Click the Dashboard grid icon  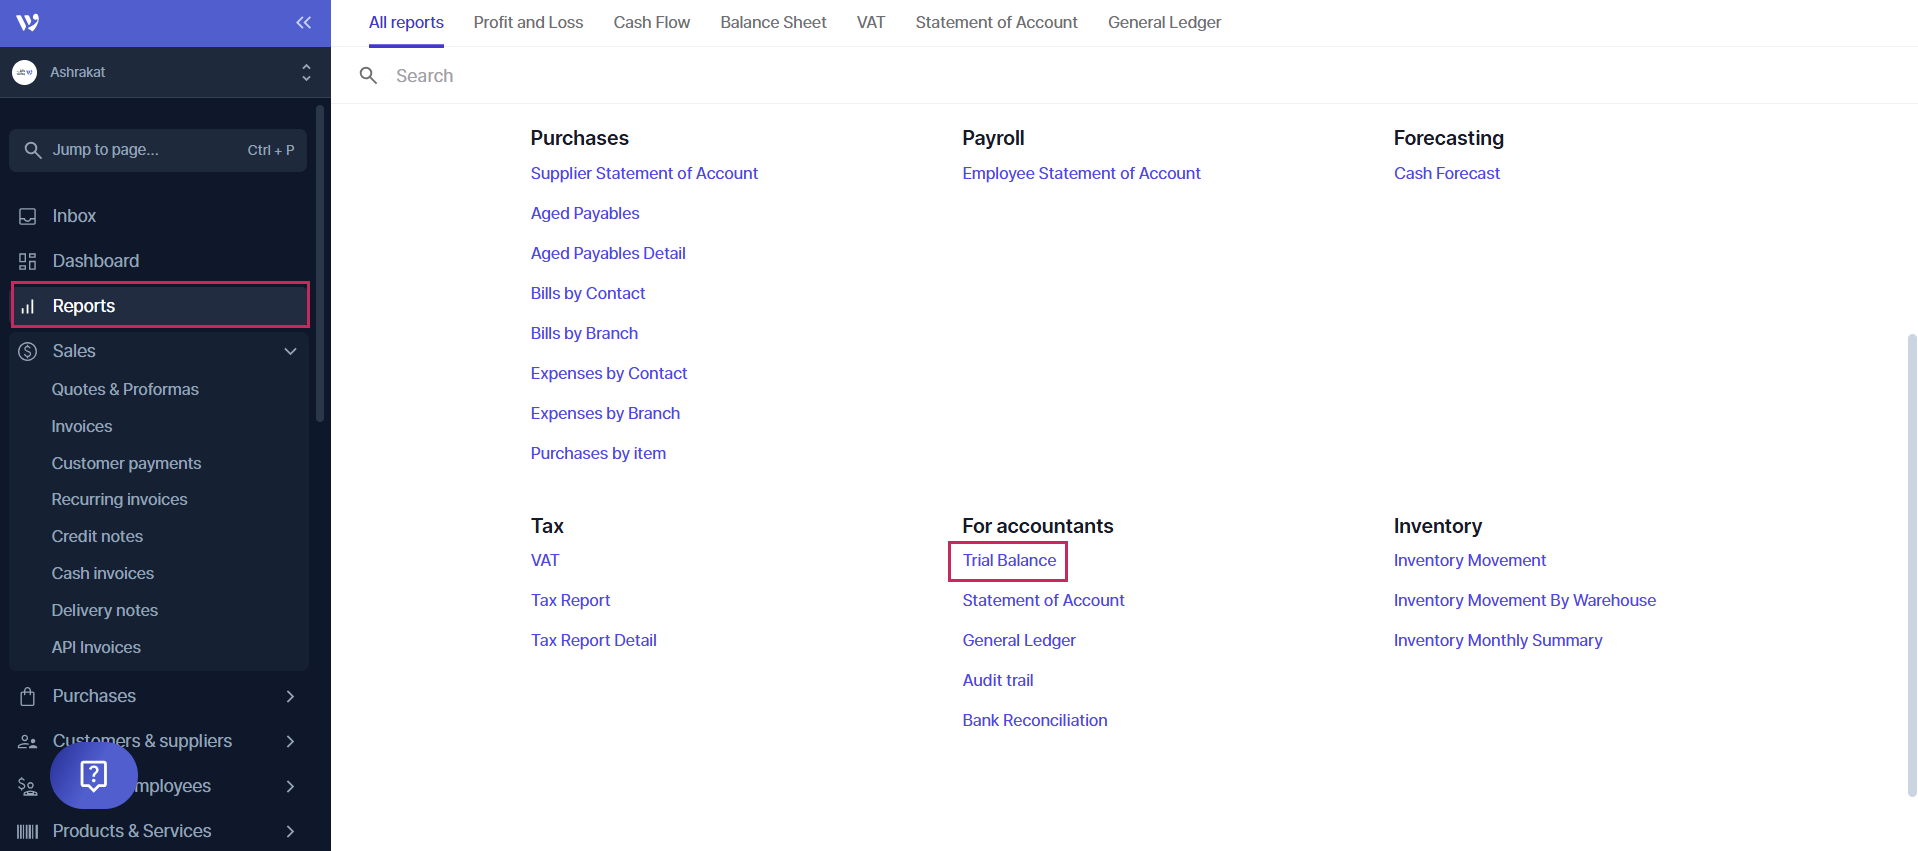coord(28,261)
